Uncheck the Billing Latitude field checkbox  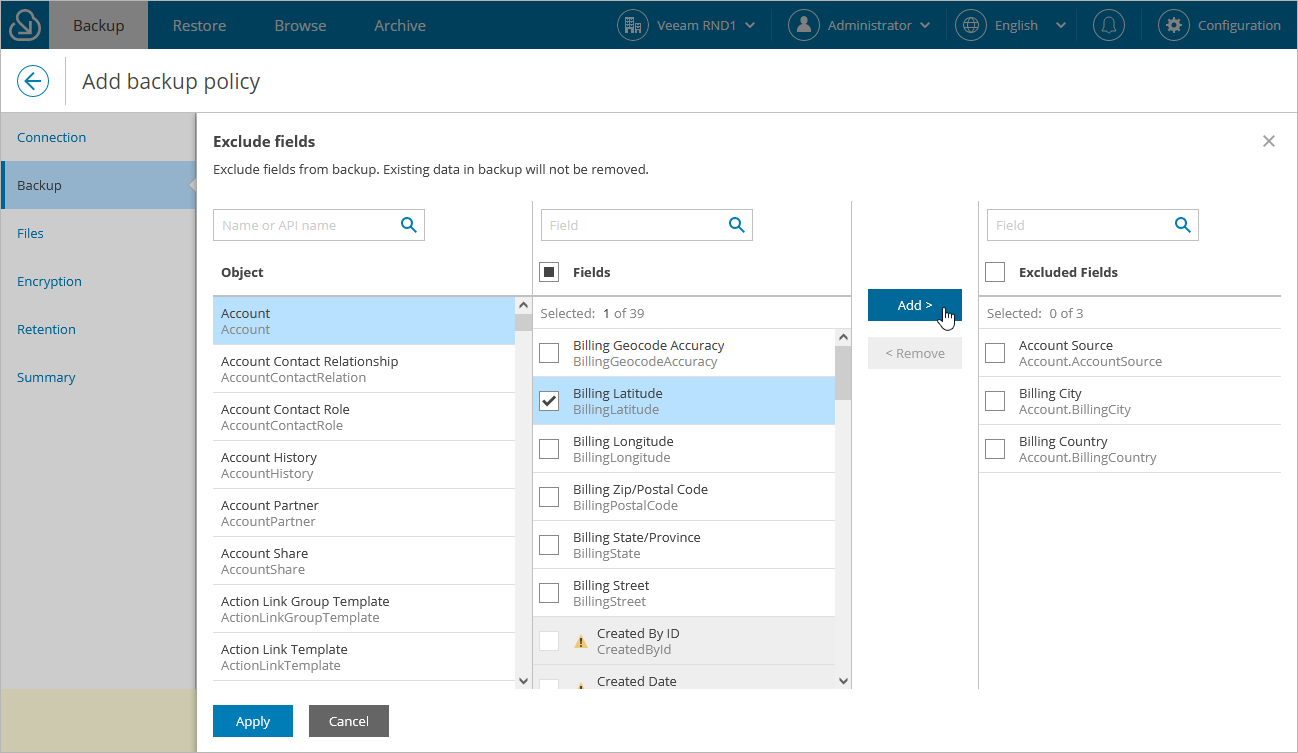click(x=548, y=400)
